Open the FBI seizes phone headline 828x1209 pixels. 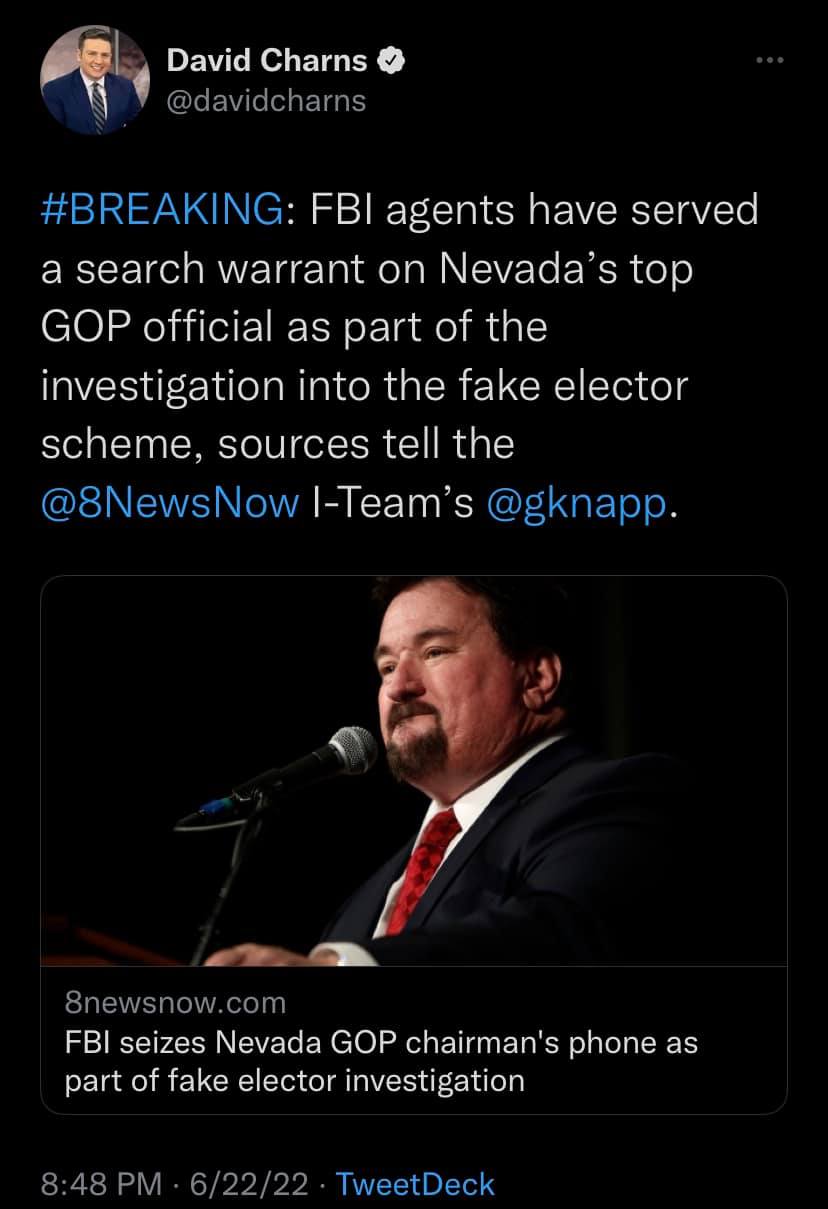click(380, 1043)
